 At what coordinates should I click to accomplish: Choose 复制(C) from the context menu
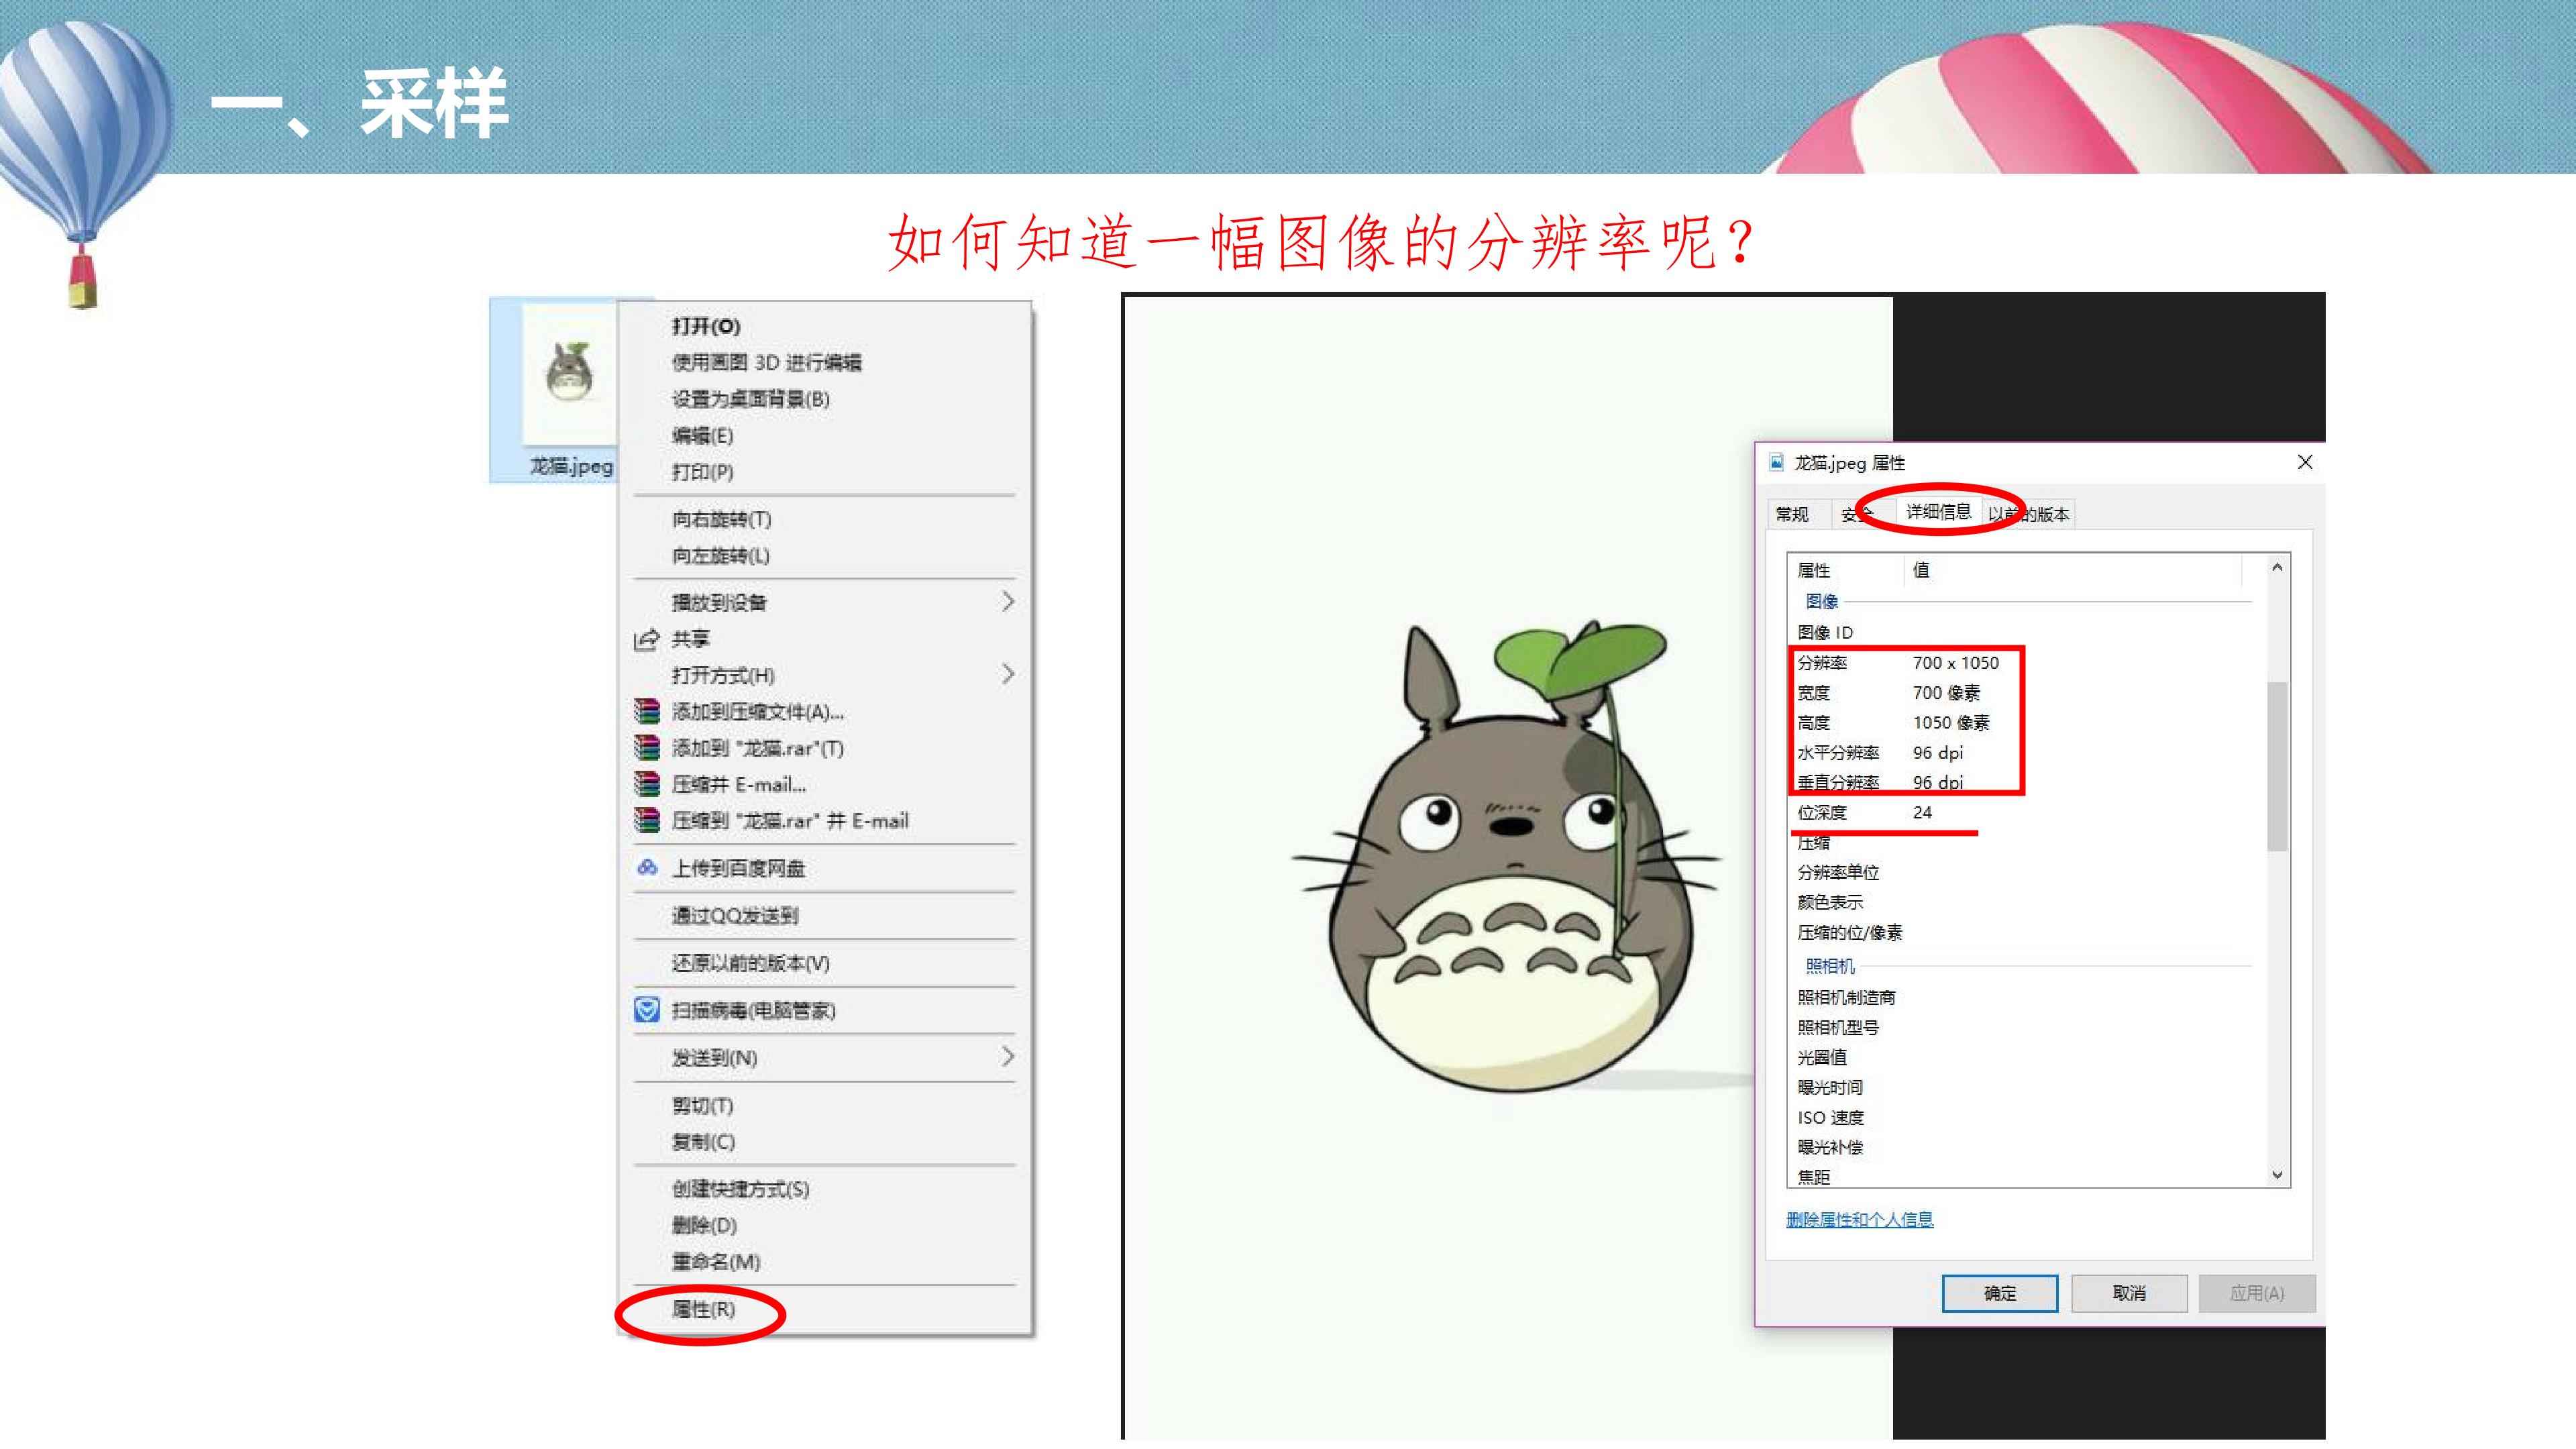coord(704,1142)
